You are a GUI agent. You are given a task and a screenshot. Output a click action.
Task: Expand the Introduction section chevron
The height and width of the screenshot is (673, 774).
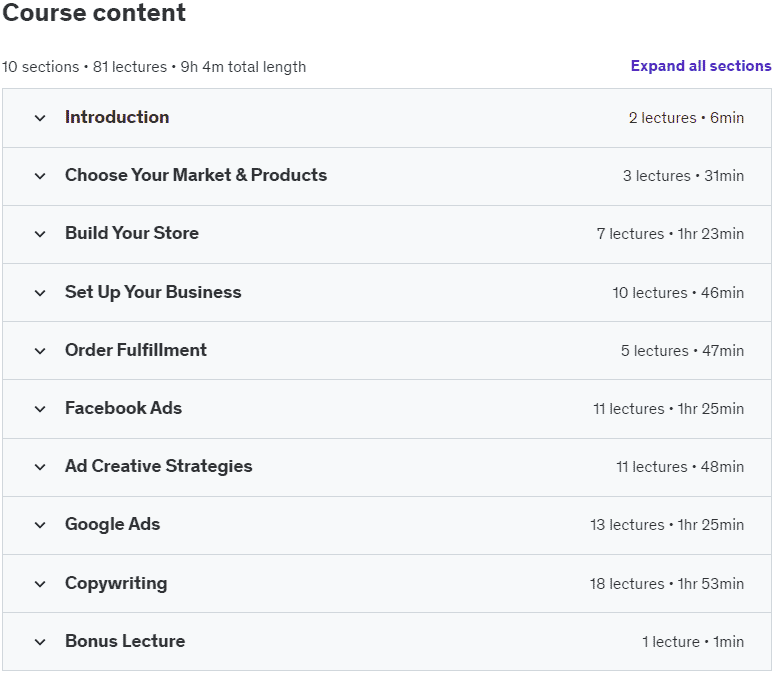pos(40,118)
